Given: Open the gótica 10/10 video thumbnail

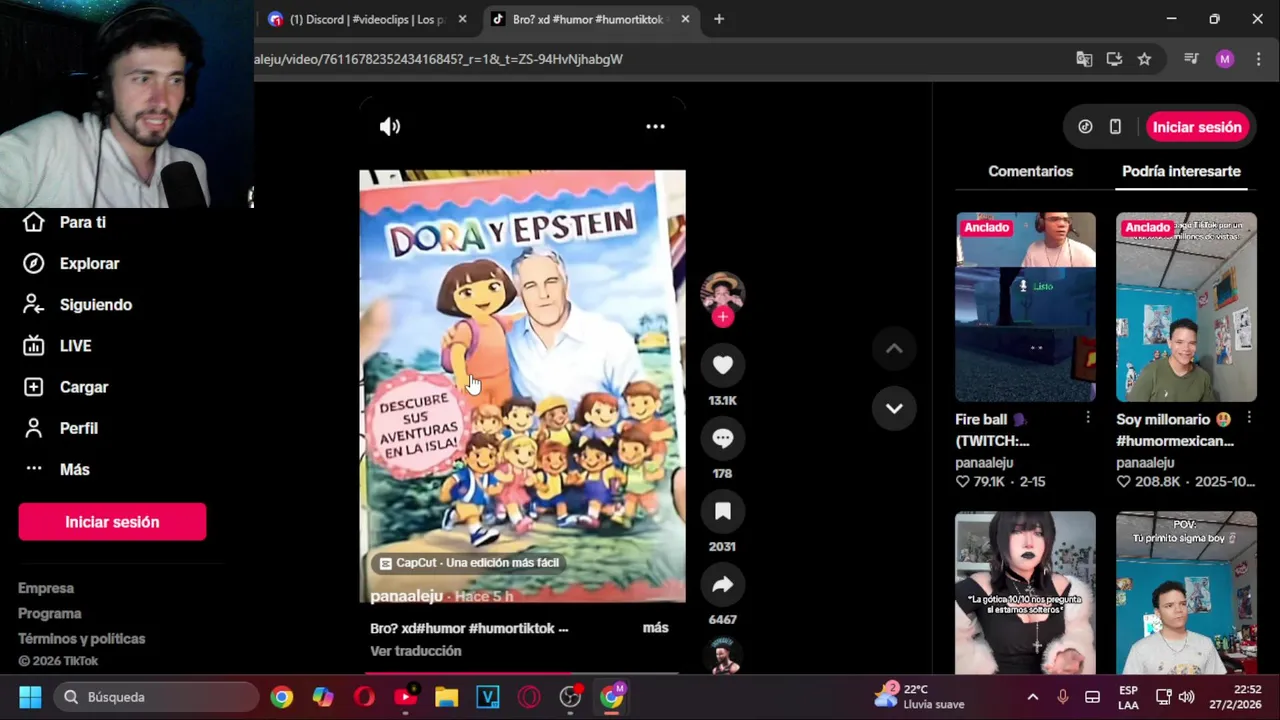Looking at the screenshot, I should (x=1025, y=592).
